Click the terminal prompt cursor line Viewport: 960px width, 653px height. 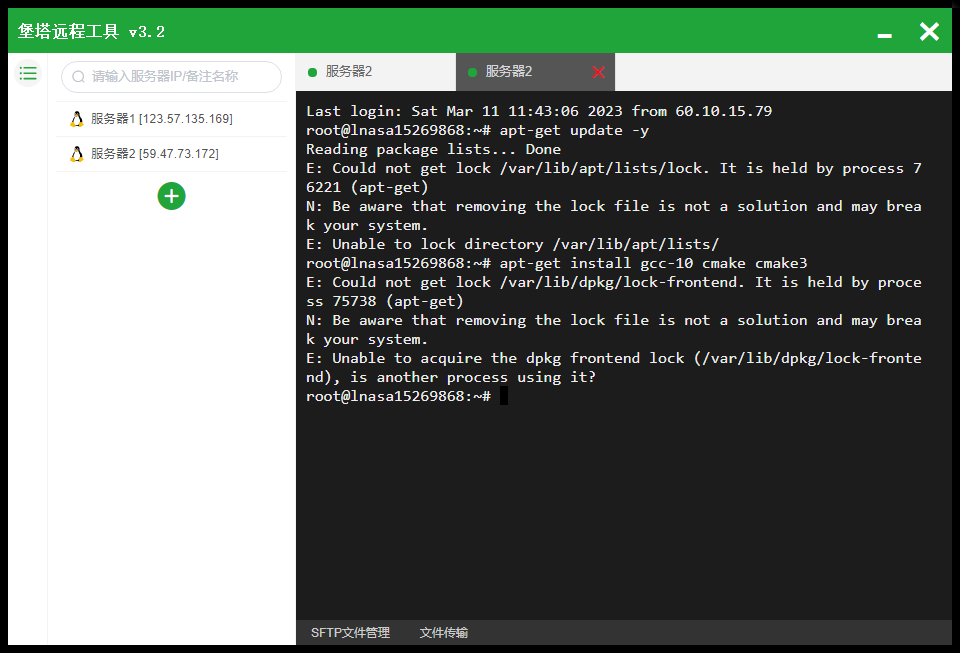pyautogui.click(x=407, y=396)
